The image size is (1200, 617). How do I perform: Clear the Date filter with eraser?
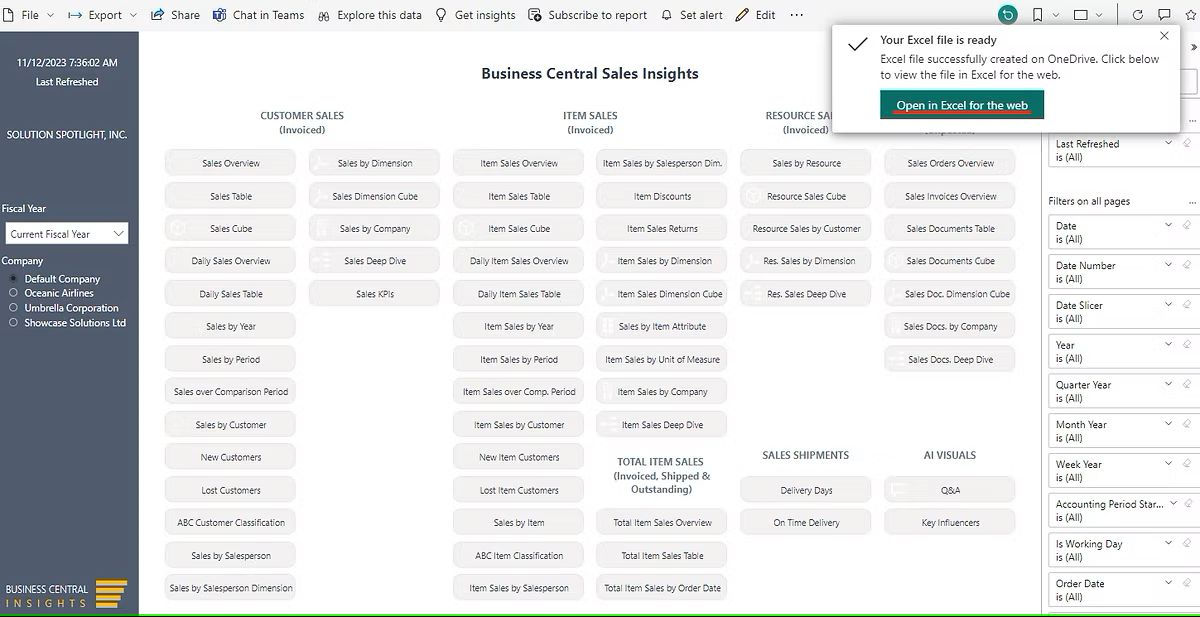[x=1187, y=226]
